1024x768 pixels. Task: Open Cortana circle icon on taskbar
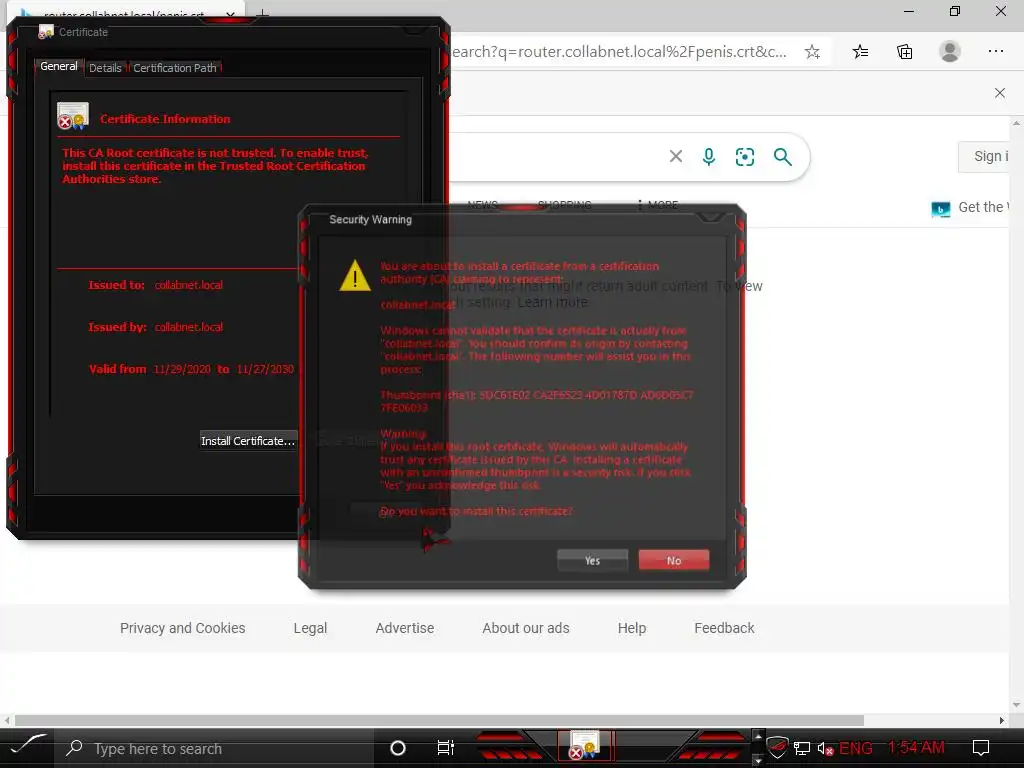pos(398,748)
